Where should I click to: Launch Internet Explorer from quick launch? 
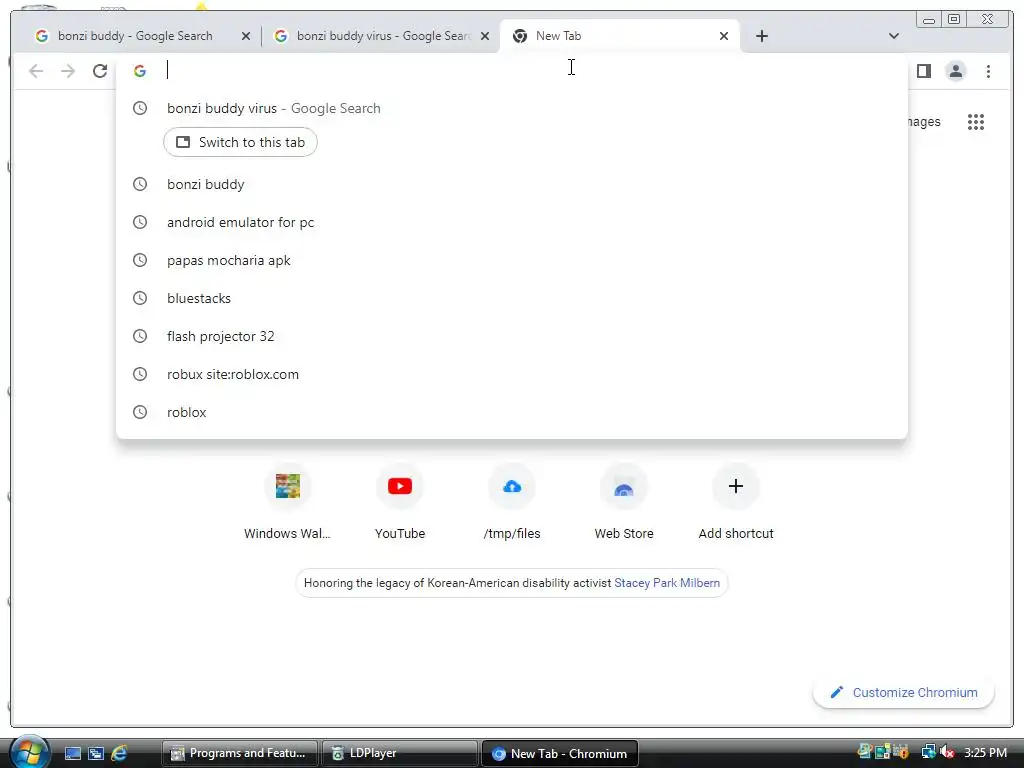click(x=119, y=753)
